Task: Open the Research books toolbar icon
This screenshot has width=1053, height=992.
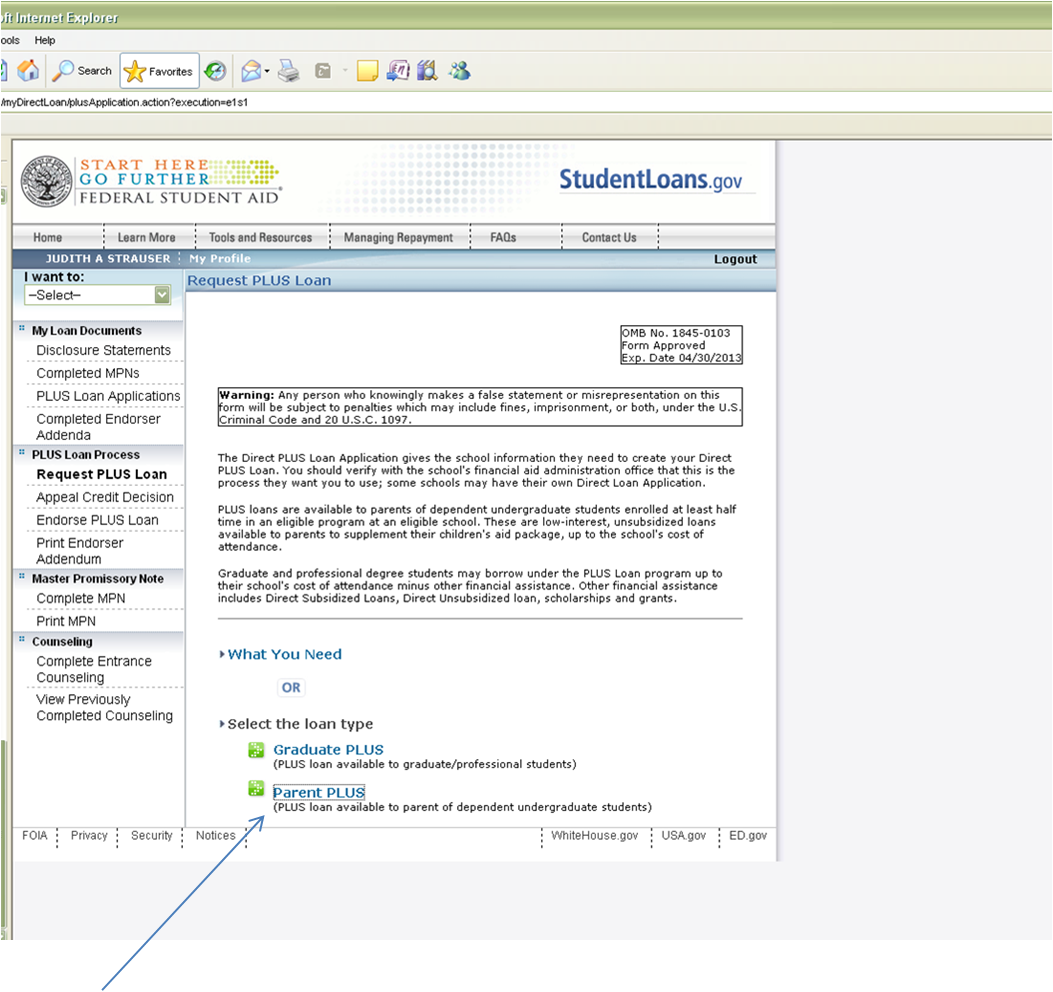Action: (427, 71)
